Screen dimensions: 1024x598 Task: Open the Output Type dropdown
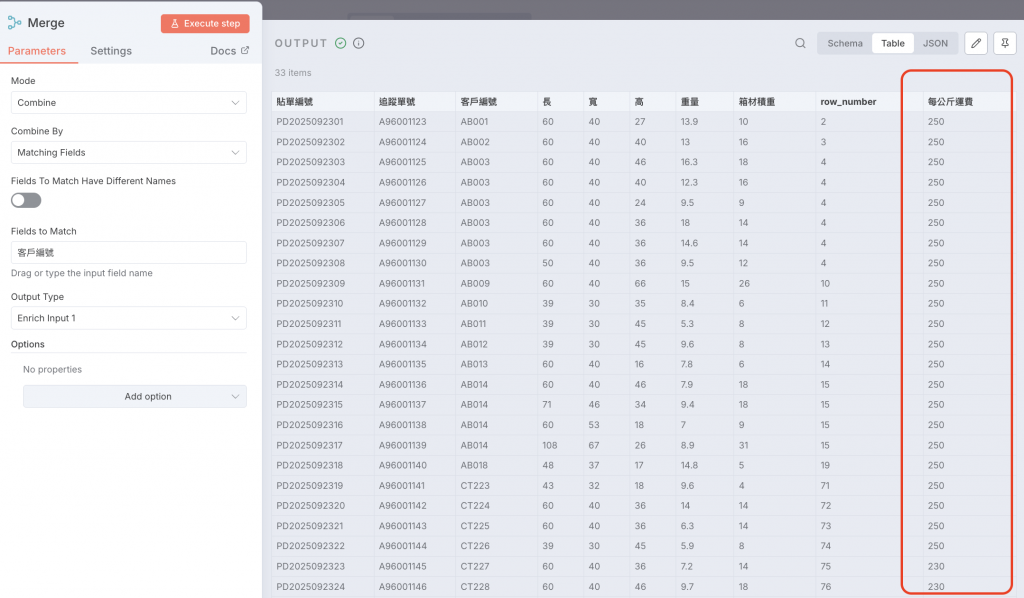129,318
